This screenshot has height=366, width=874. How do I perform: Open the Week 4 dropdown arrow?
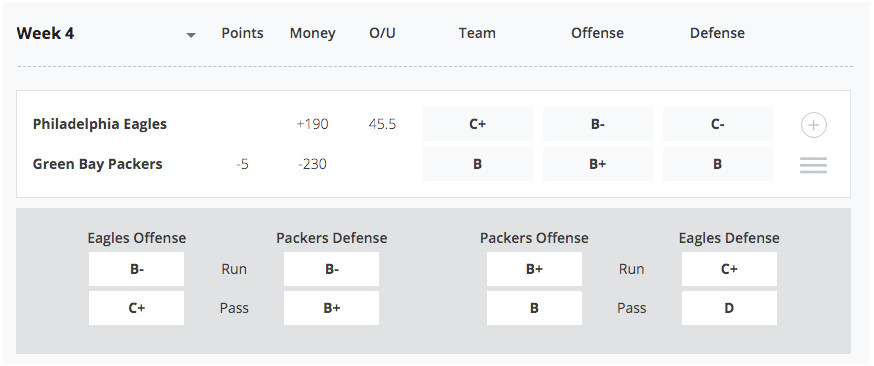point(191,35)
